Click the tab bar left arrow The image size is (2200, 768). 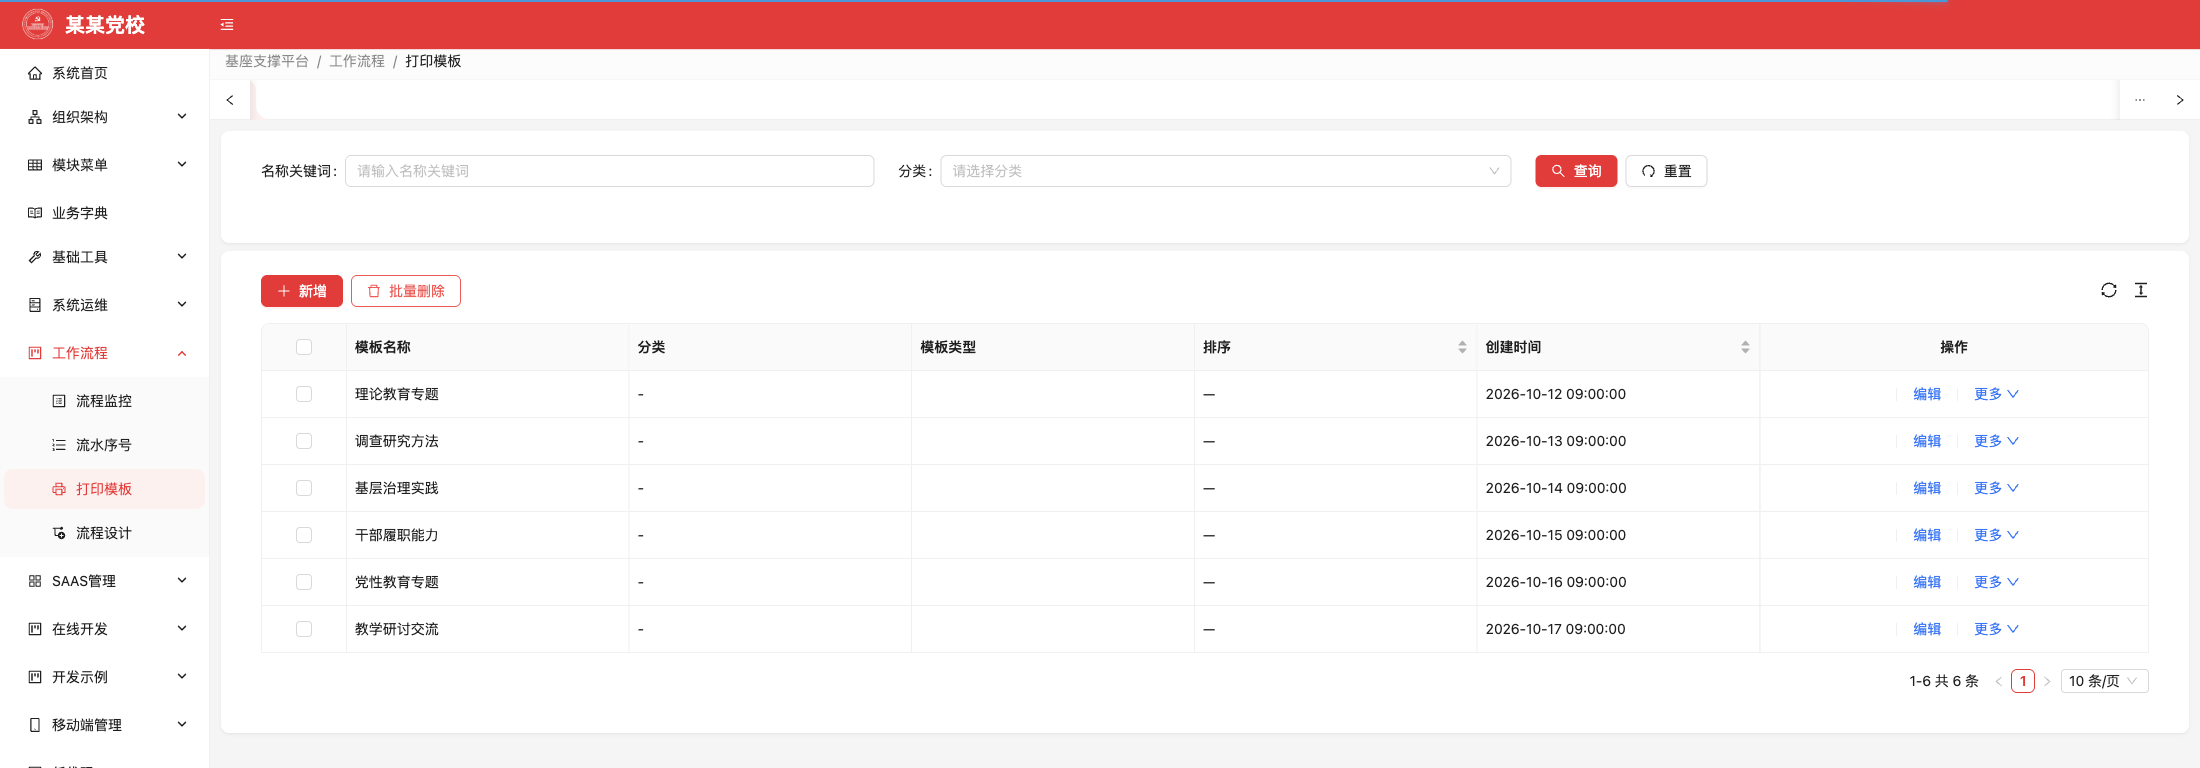pos(230,100)
